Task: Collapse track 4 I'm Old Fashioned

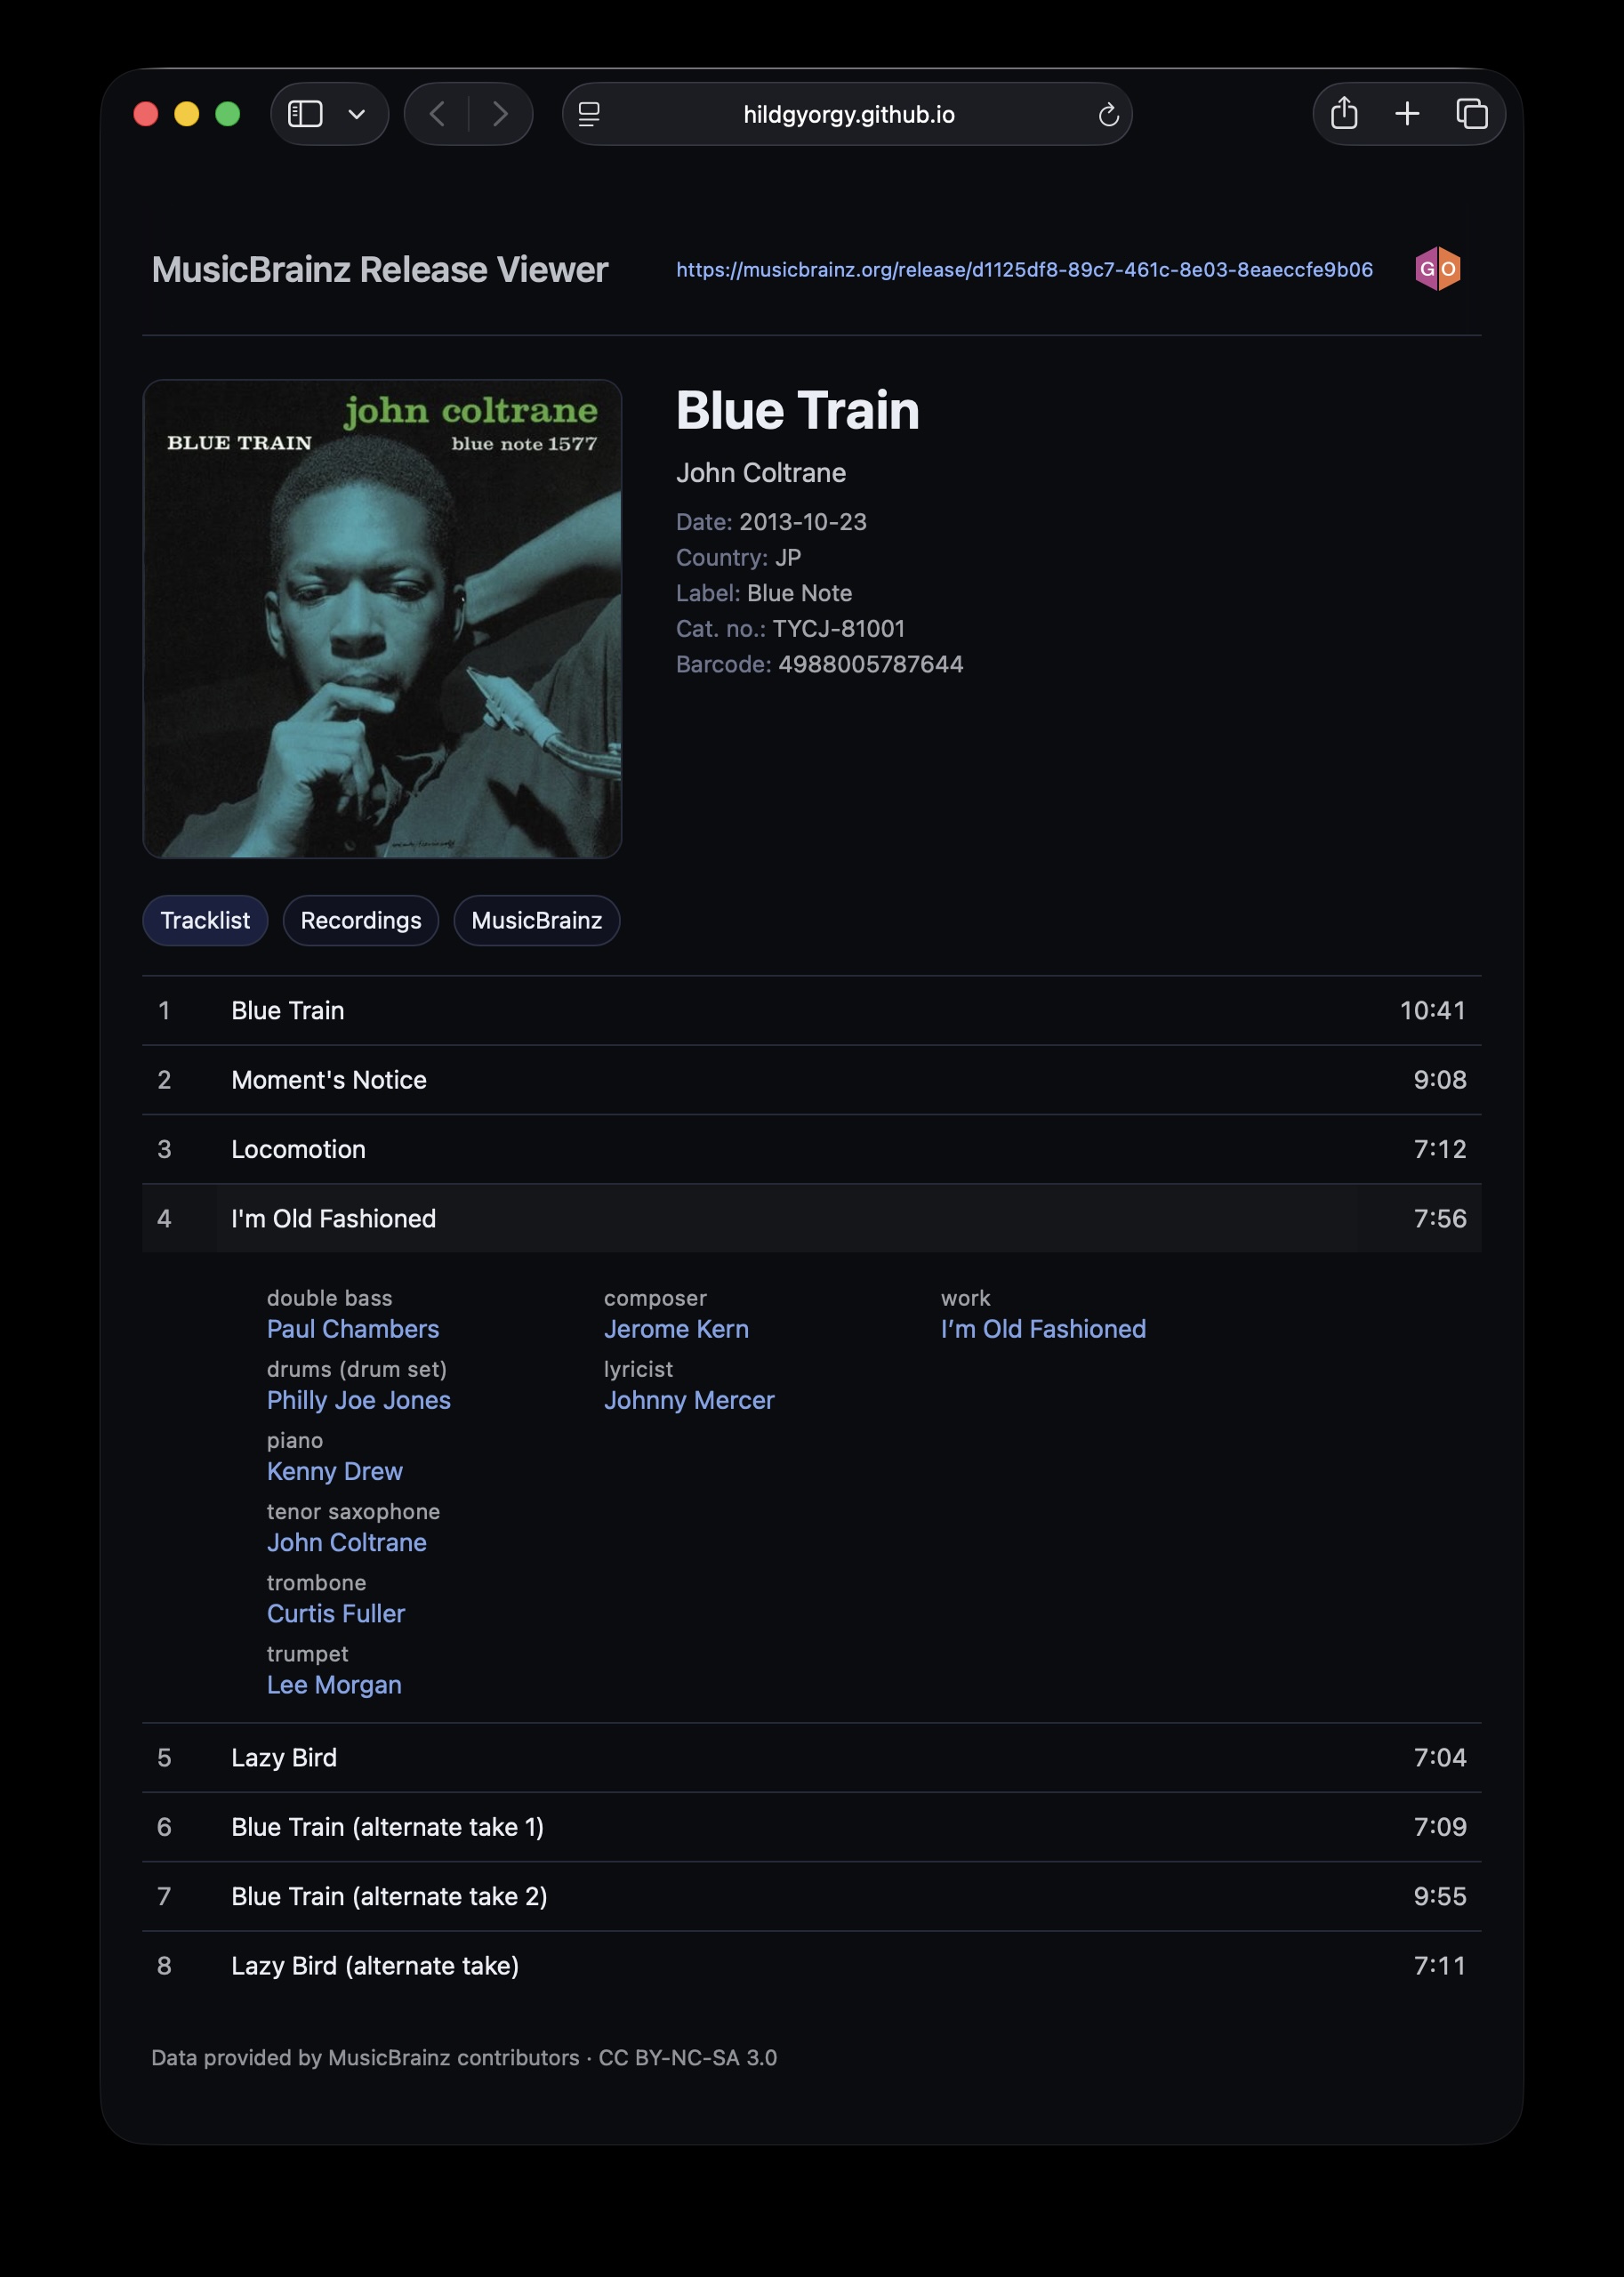Action: point(812,1218)
